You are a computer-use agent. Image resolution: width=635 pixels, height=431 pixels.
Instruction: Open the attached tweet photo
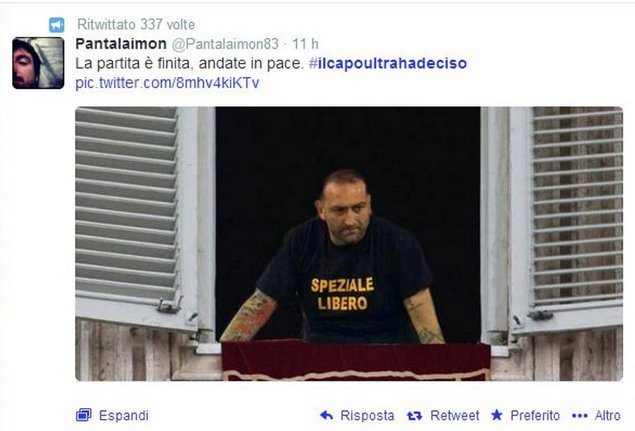pyautogui.click(x=349, y=244)
